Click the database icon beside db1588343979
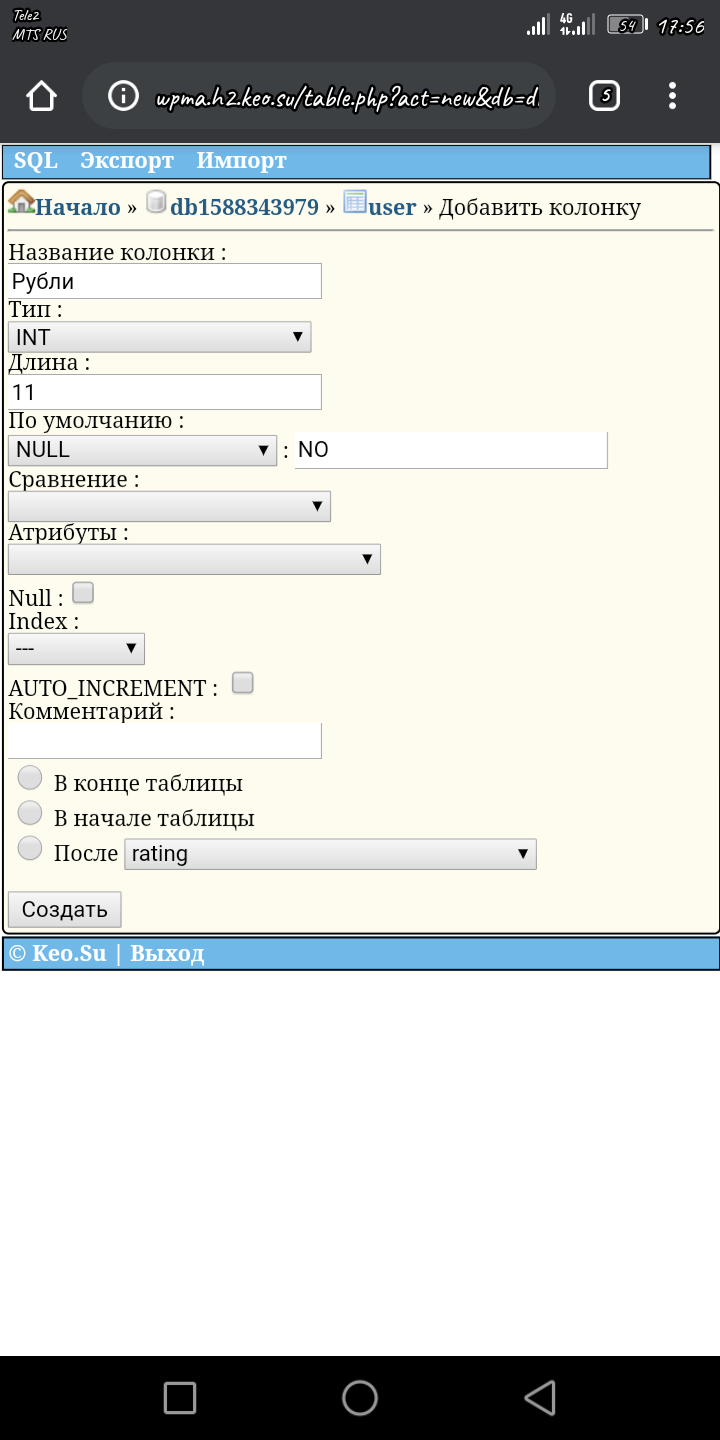This screenshot has width=720, height=1440. 156,203
